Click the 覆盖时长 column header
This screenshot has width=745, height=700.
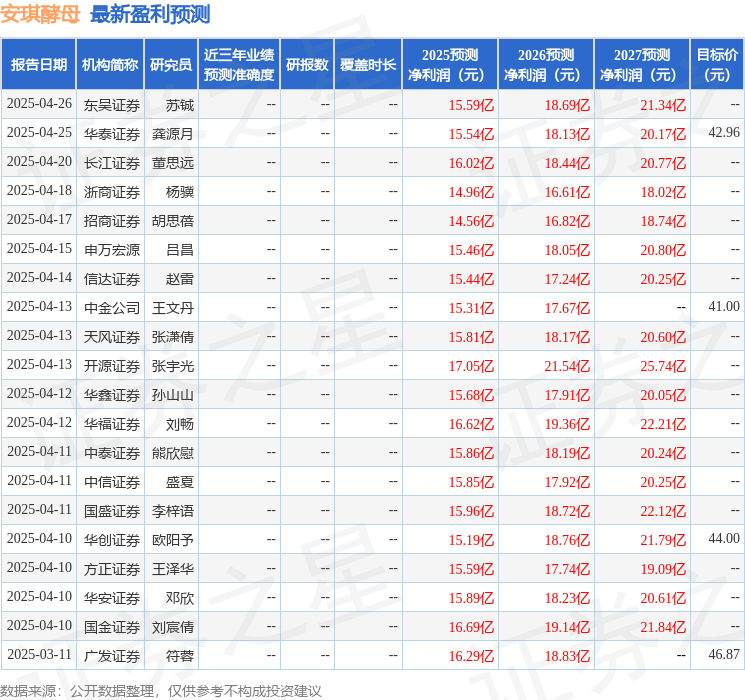pos(368,65)
